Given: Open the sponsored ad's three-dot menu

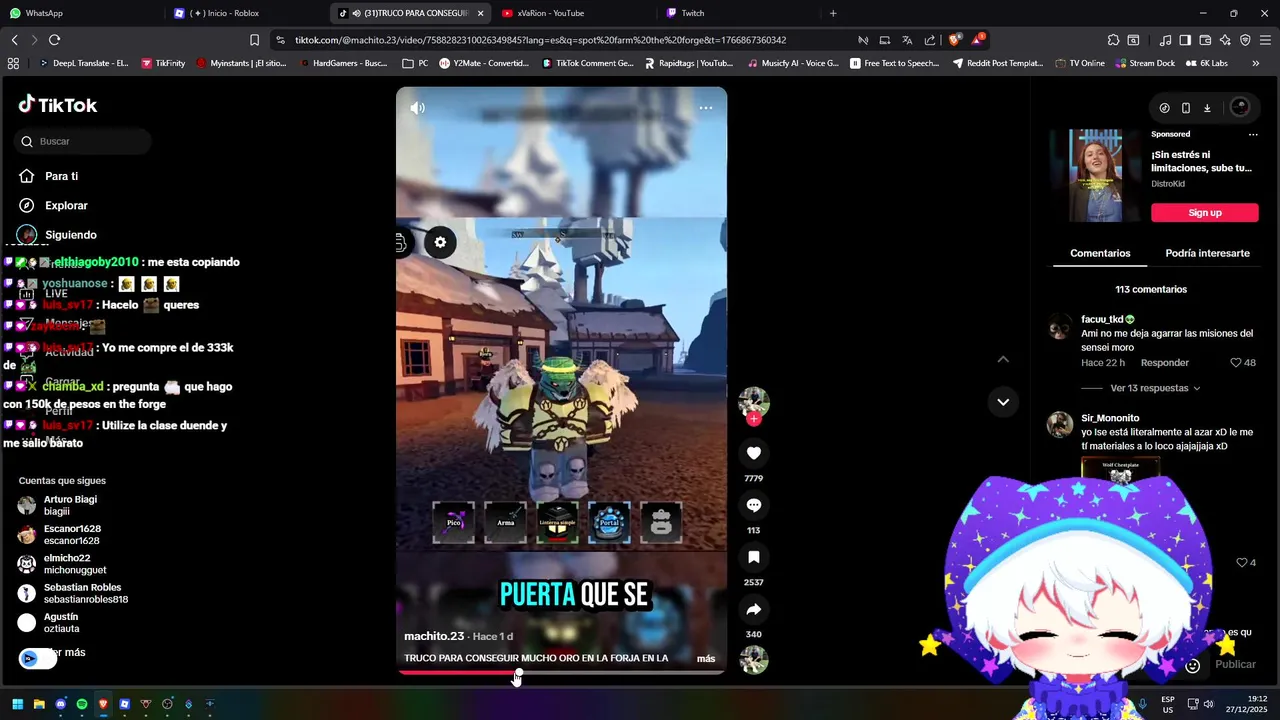Looking at the screenshot, I should (x=1253, y=134).
